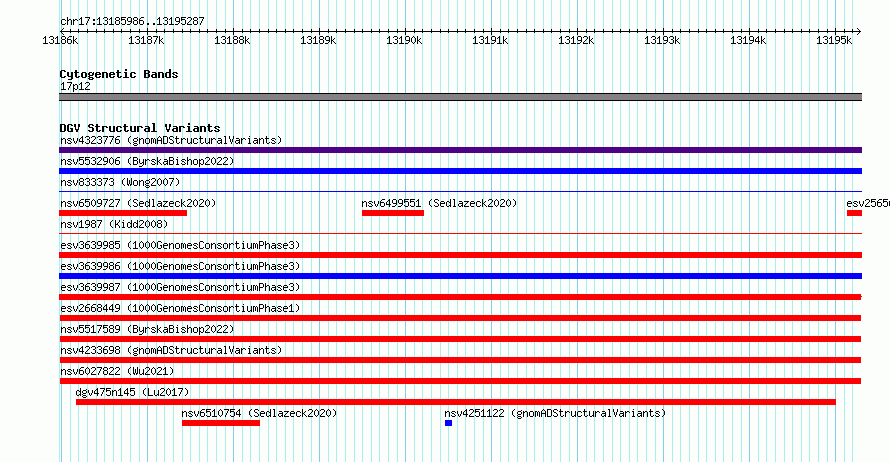
Task: Click the 13195k ruler label
Action: [834, 41]
